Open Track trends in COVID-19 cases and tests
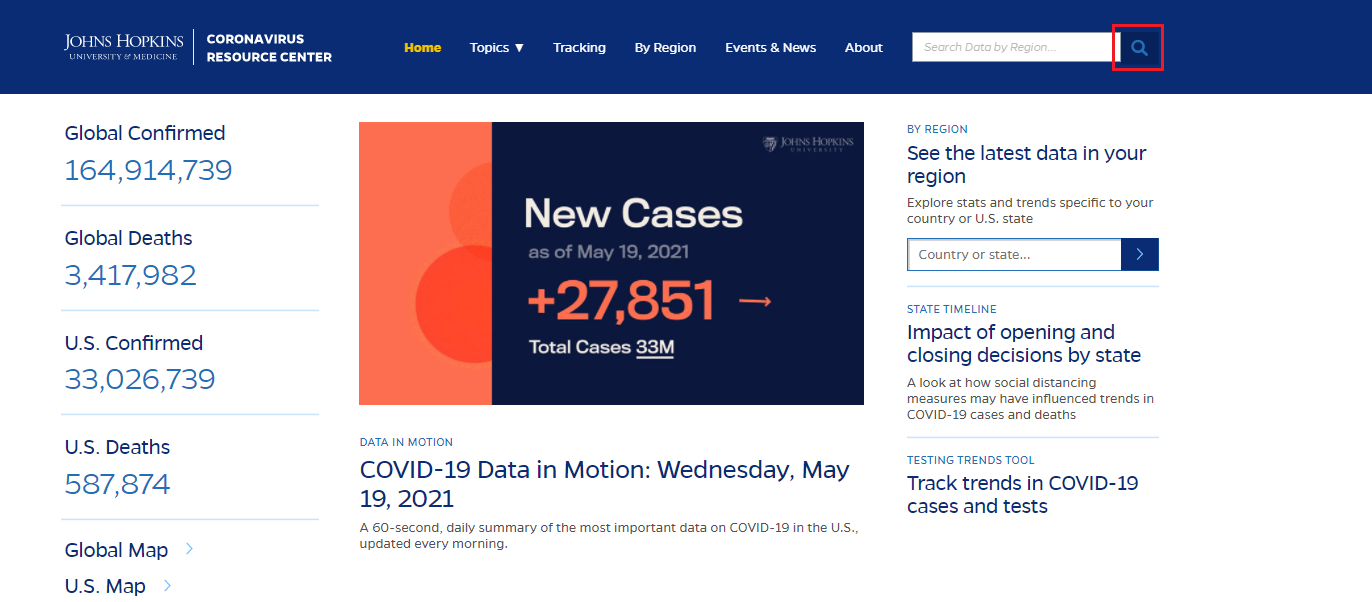Viewport: 1372px width, 602px height. (x=1023, y=494)
